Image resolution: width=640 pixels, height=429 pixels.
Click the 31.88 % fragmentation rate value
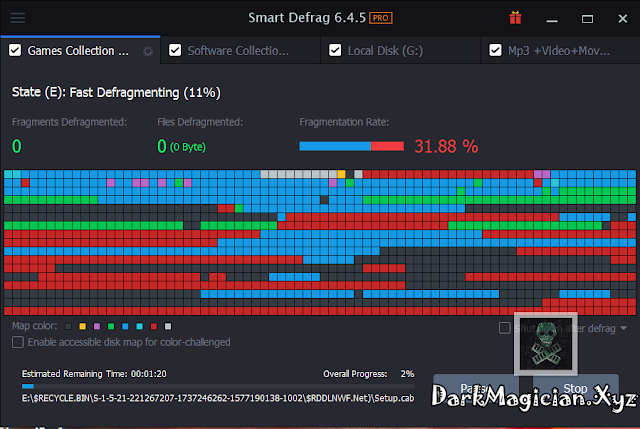[446, 146]
